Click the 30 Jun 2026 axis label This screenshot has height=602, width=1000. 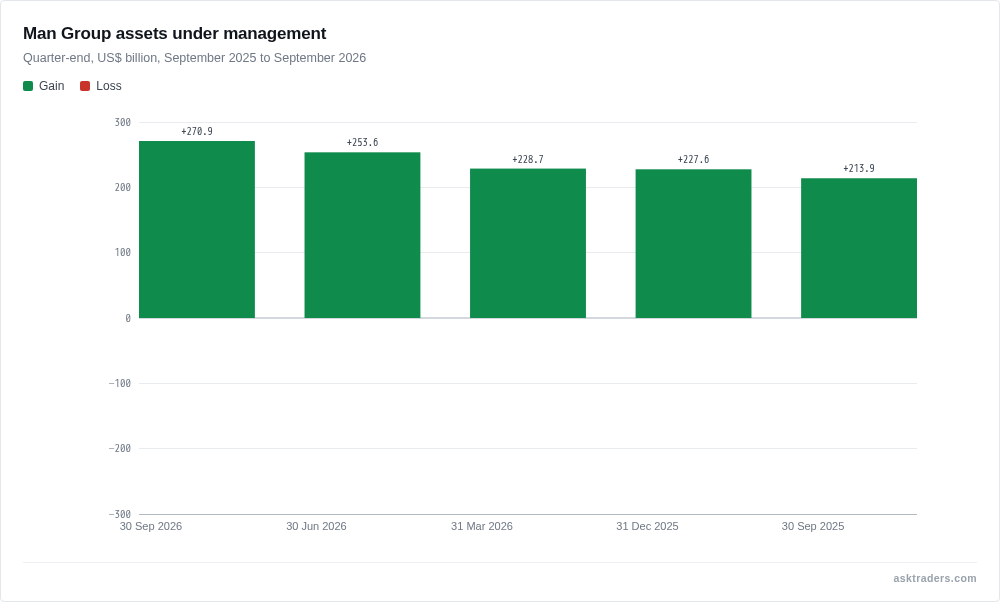tap(316, 526)
